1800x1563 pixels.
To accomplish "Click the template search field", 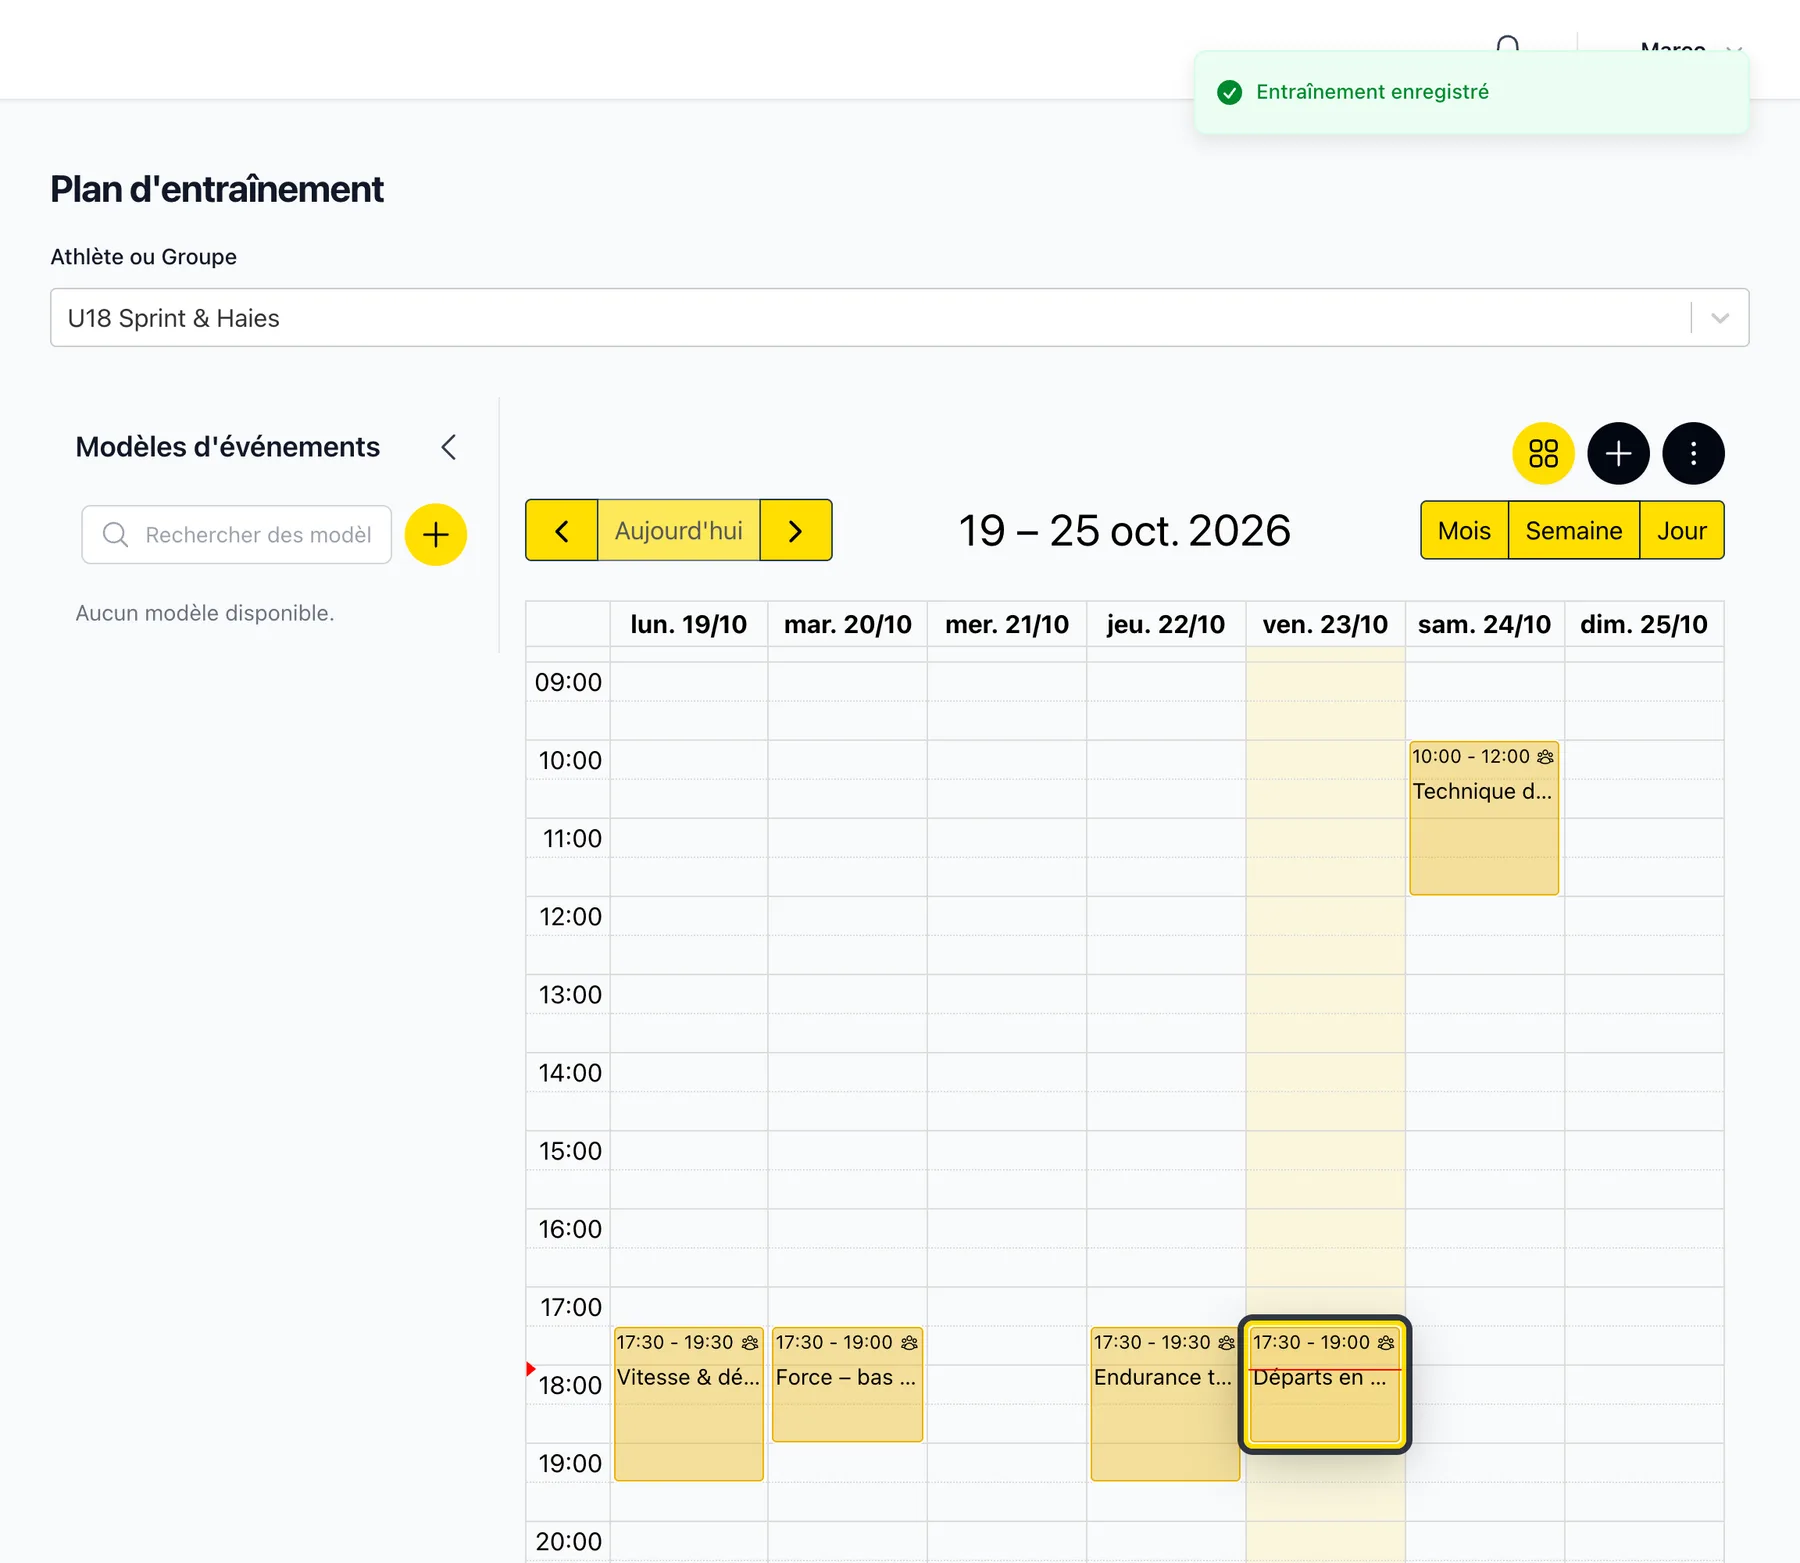I will click(237, 535).
